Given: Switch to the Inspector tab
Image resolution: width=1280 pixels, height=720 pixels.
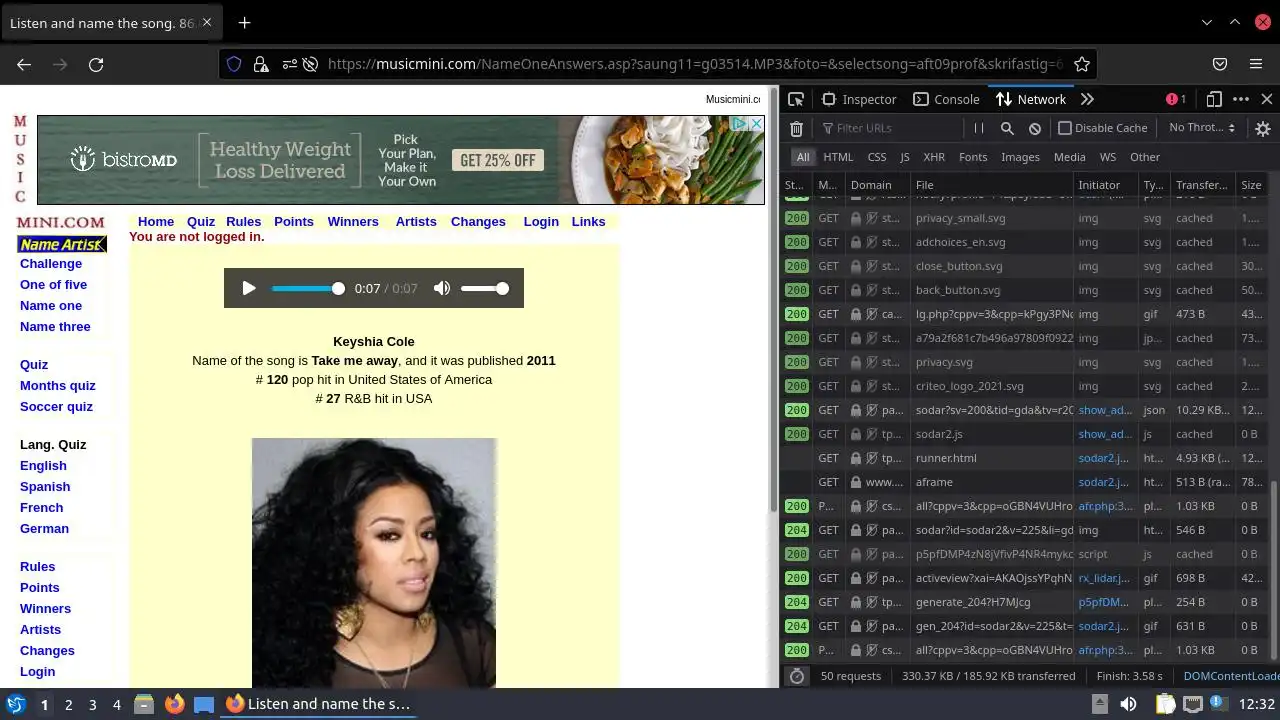Looking at the screenshot, I should (x=859, y=99).
